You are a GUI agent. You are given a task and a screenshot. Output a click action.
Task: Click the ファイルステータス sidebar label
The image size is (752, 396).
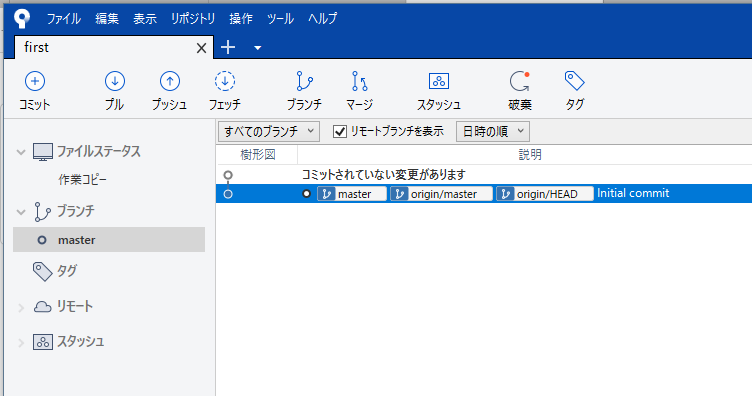[x=99, y=151]
